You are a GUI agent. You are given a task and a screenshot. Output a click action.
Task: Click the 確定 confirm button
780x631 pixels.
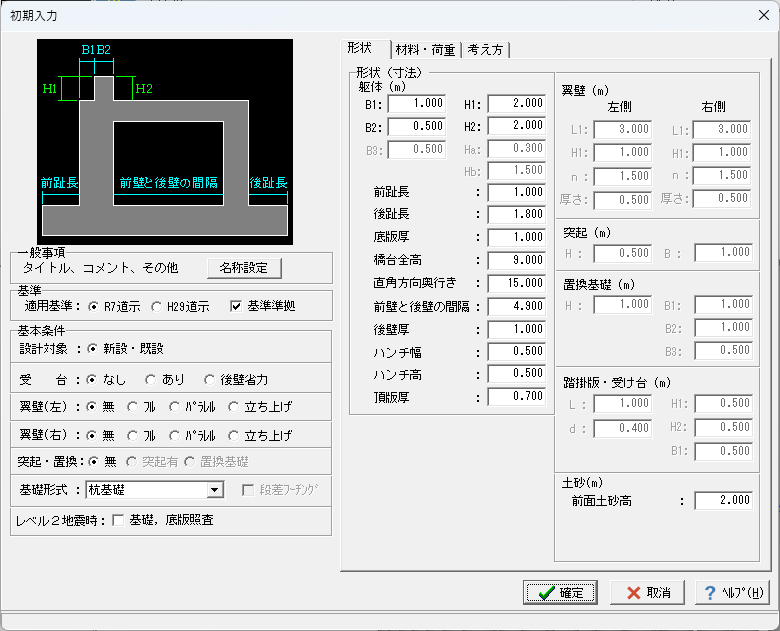pyautogui.click(x=560, y=592)
